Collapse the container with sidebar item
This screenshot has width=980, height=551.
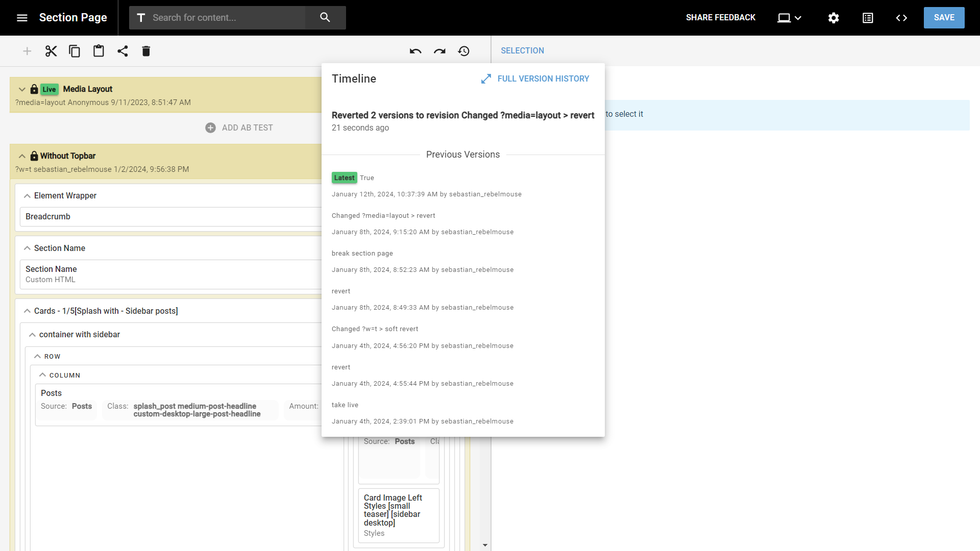pos(32,335)
